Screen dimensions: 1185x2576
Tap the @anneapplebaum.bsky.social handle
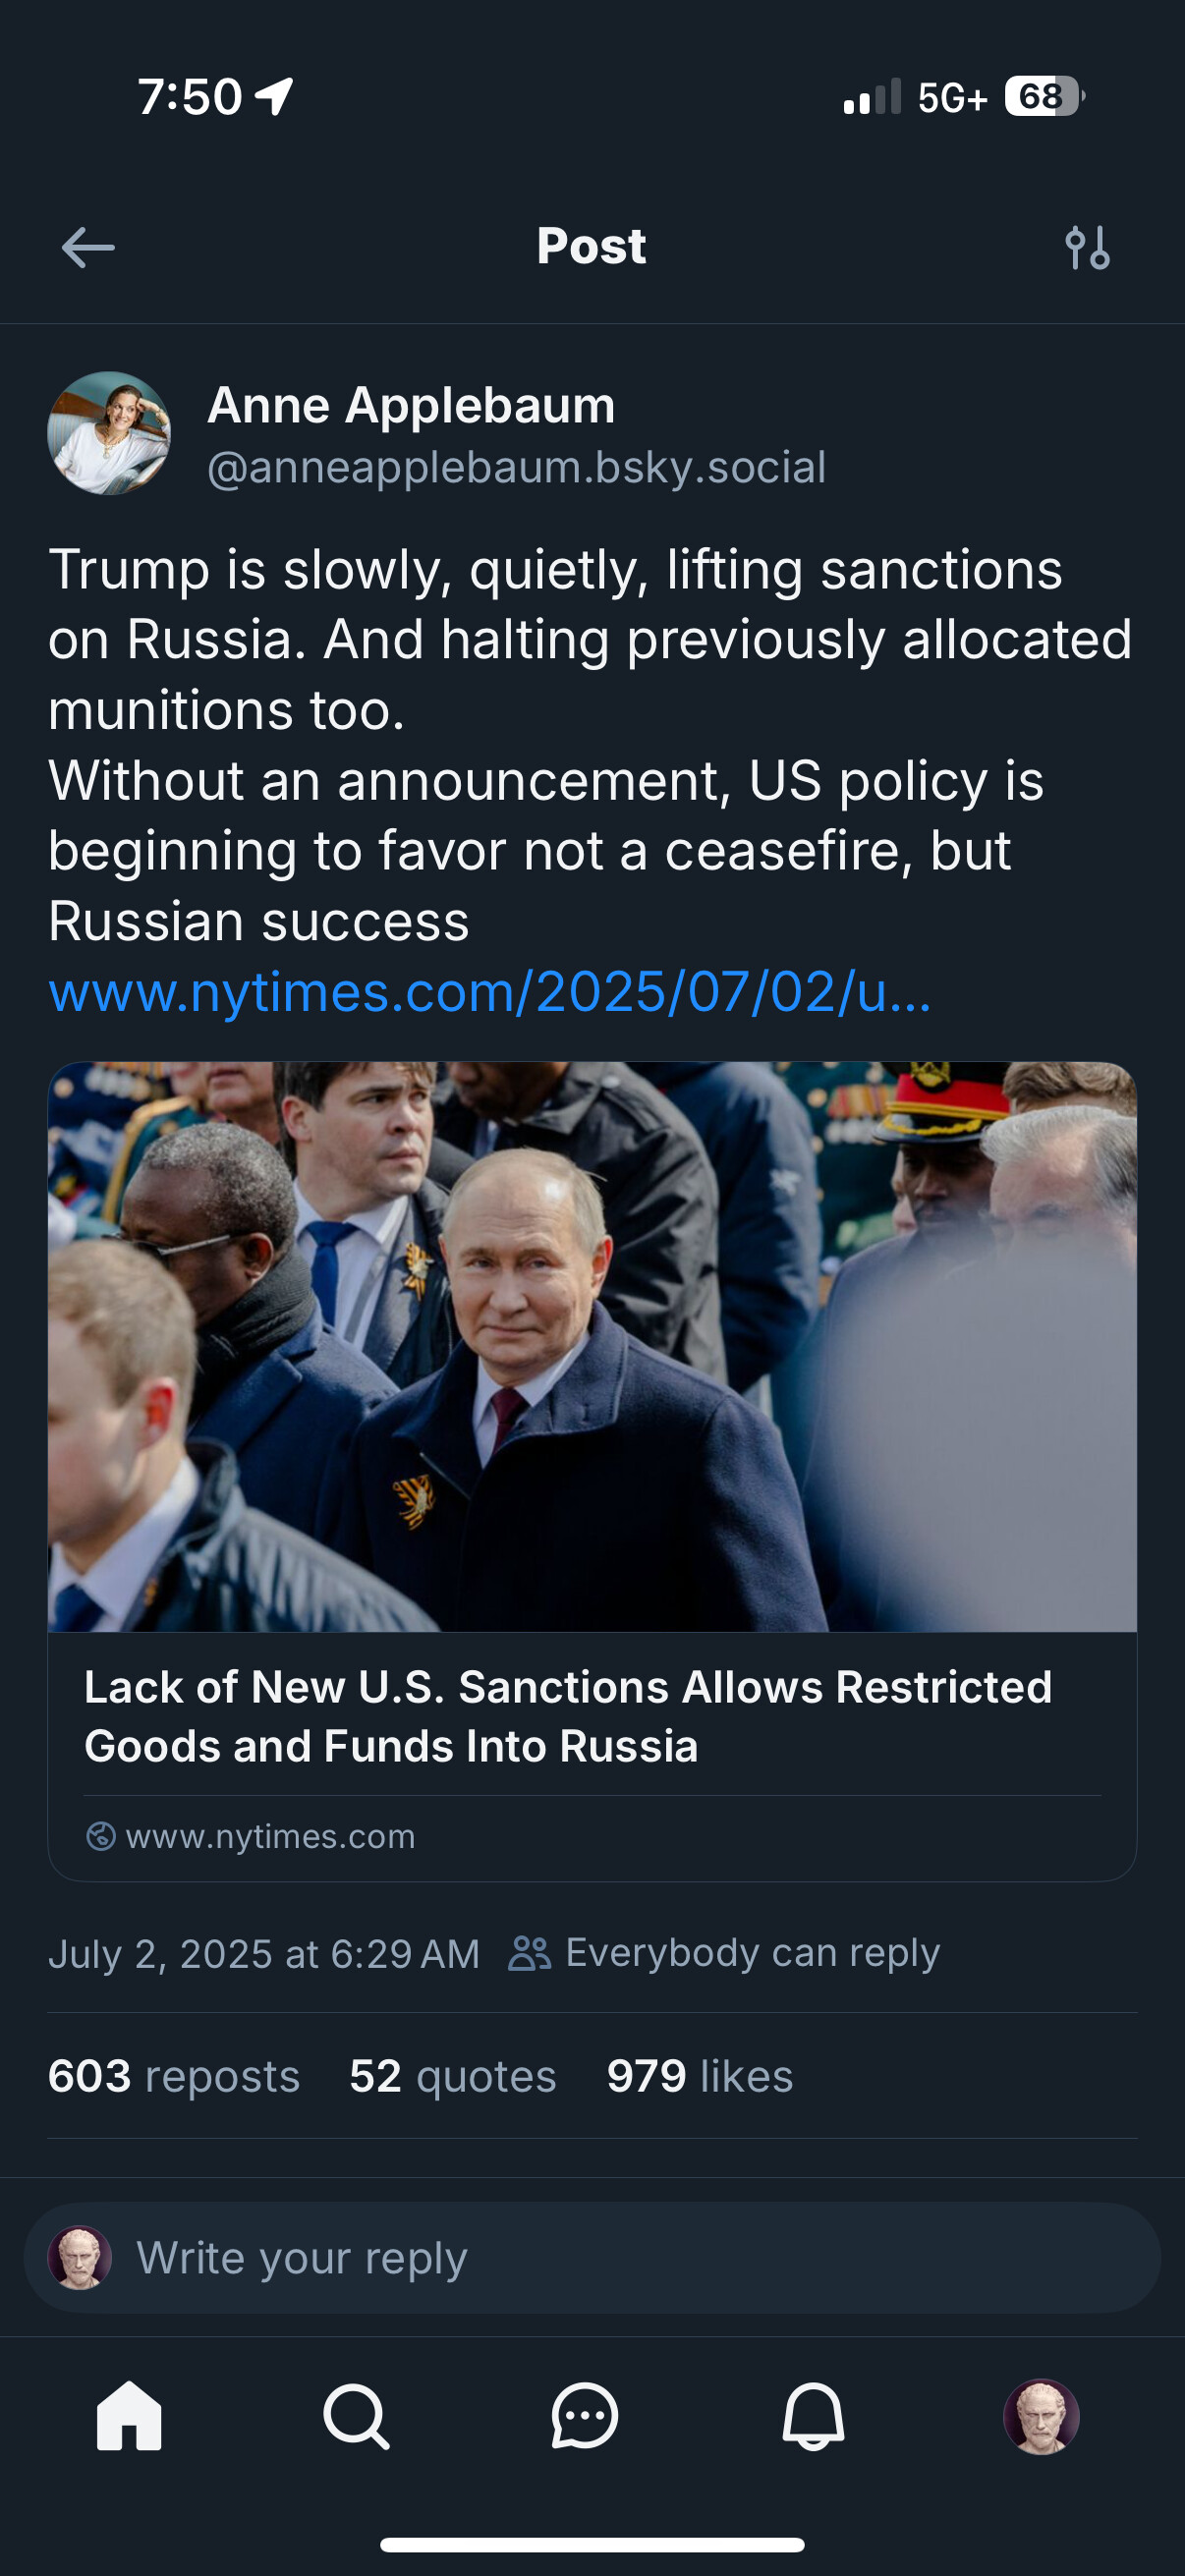click(516, 468)
